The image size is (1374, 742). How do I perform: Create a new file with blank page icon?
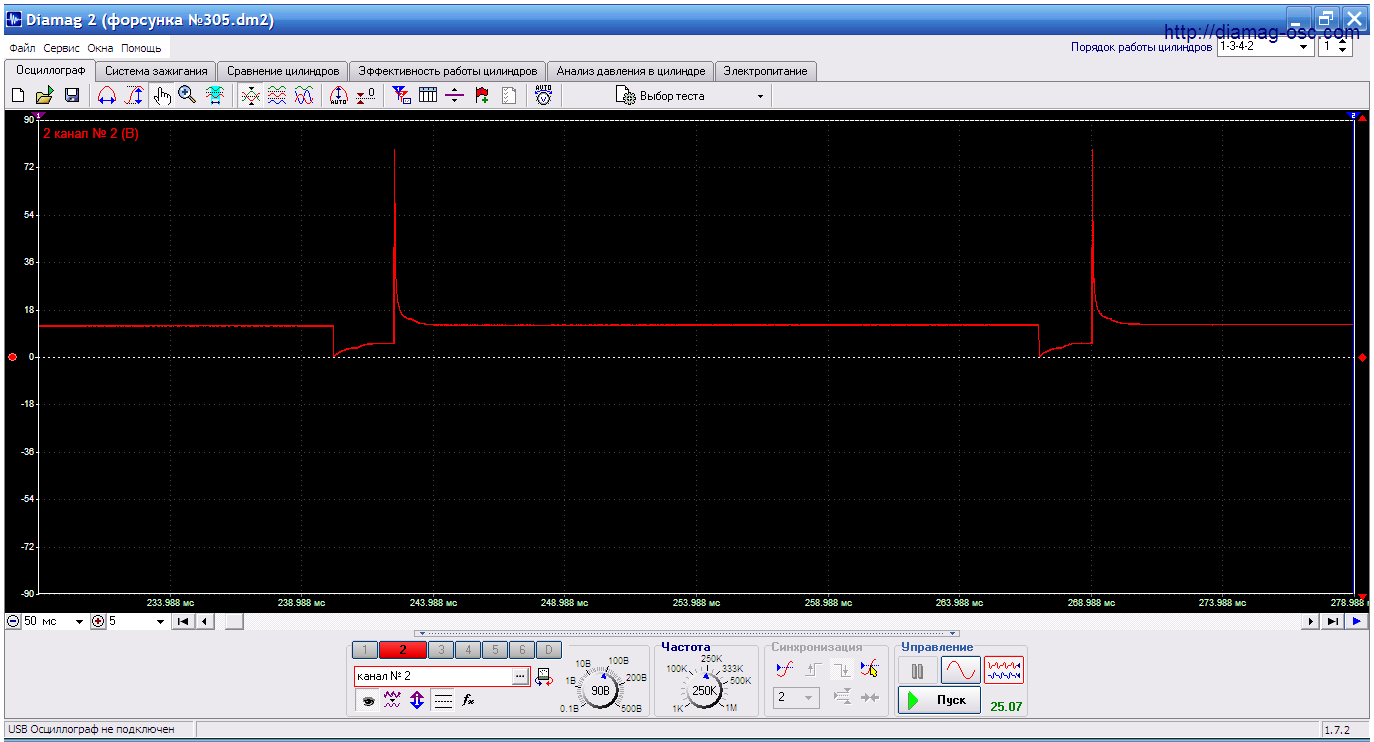point(17,95)
